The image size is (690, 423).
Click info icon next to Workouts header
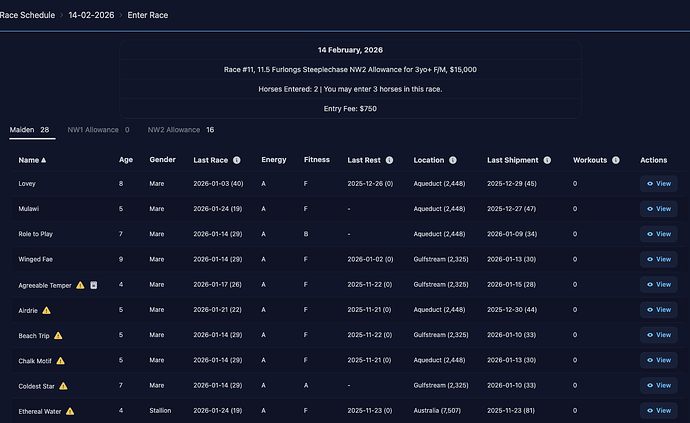pyautogui.click(x=613, y=160)
